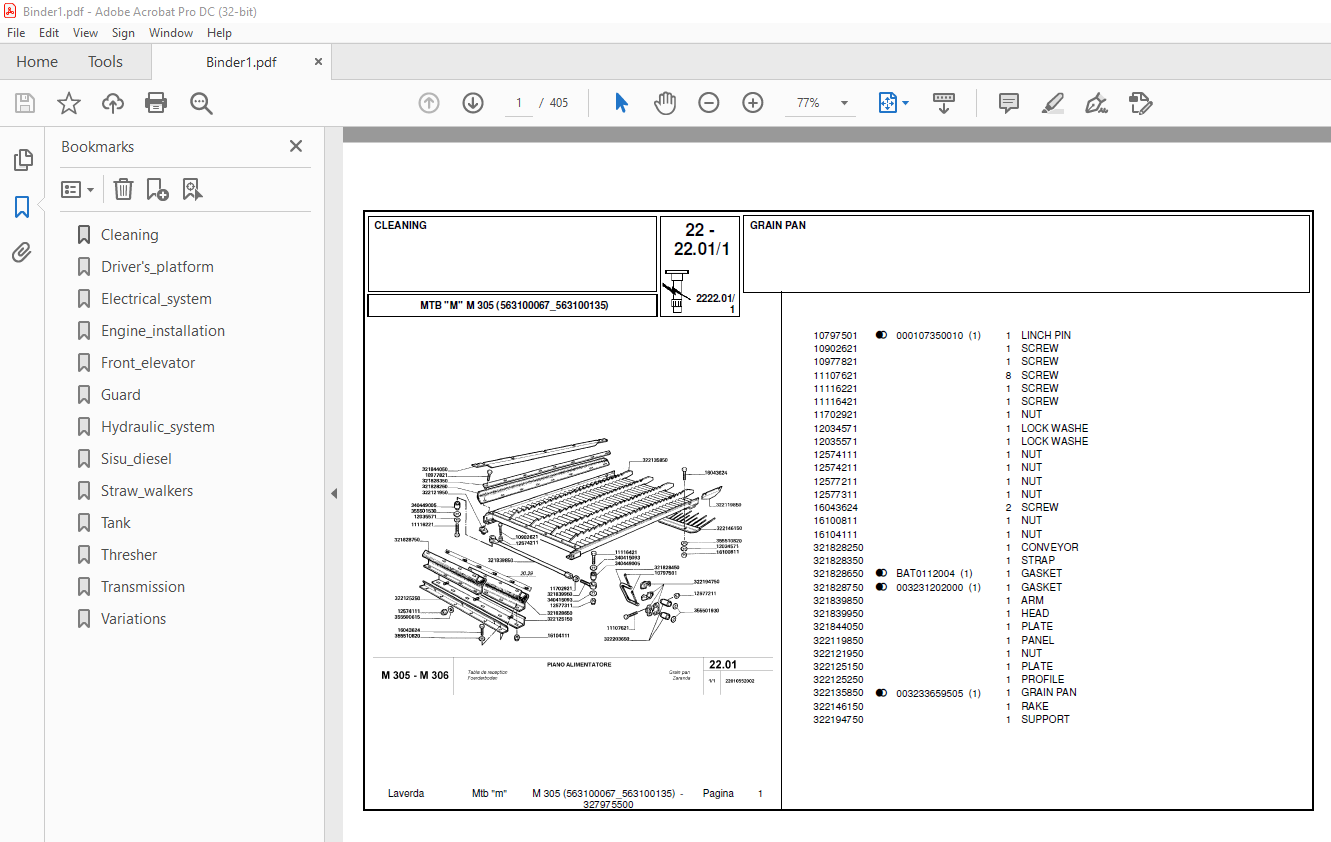Open the Window menu

pos(171,33)
